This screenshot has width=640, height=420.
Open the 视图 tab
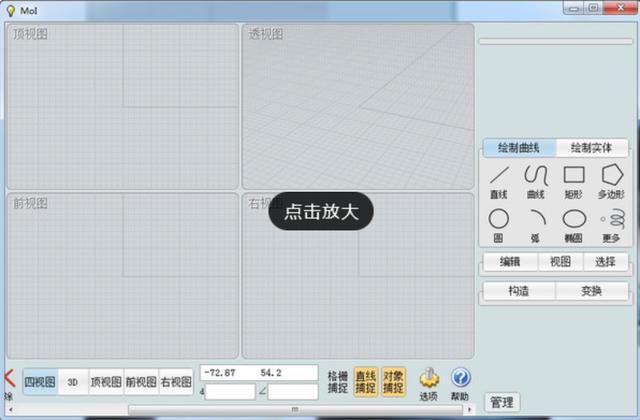[560, 262]
